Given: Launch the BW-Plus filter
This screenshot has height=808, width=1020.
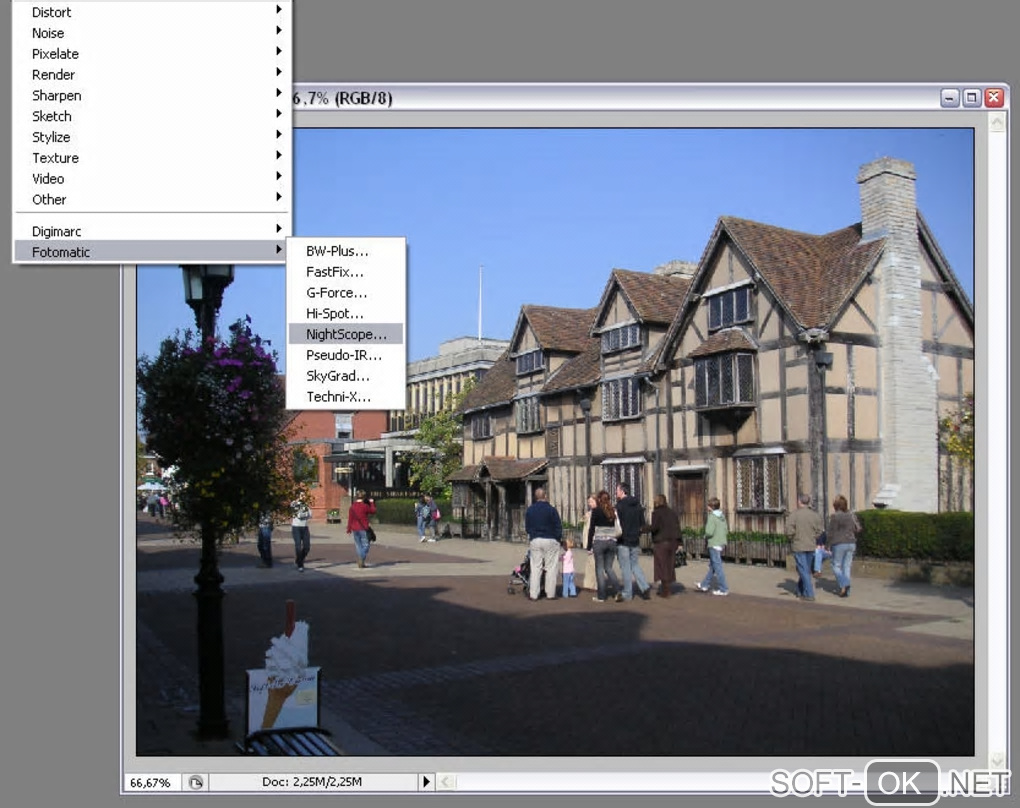Looking at the screenshot, I should [x=345, y=251].
